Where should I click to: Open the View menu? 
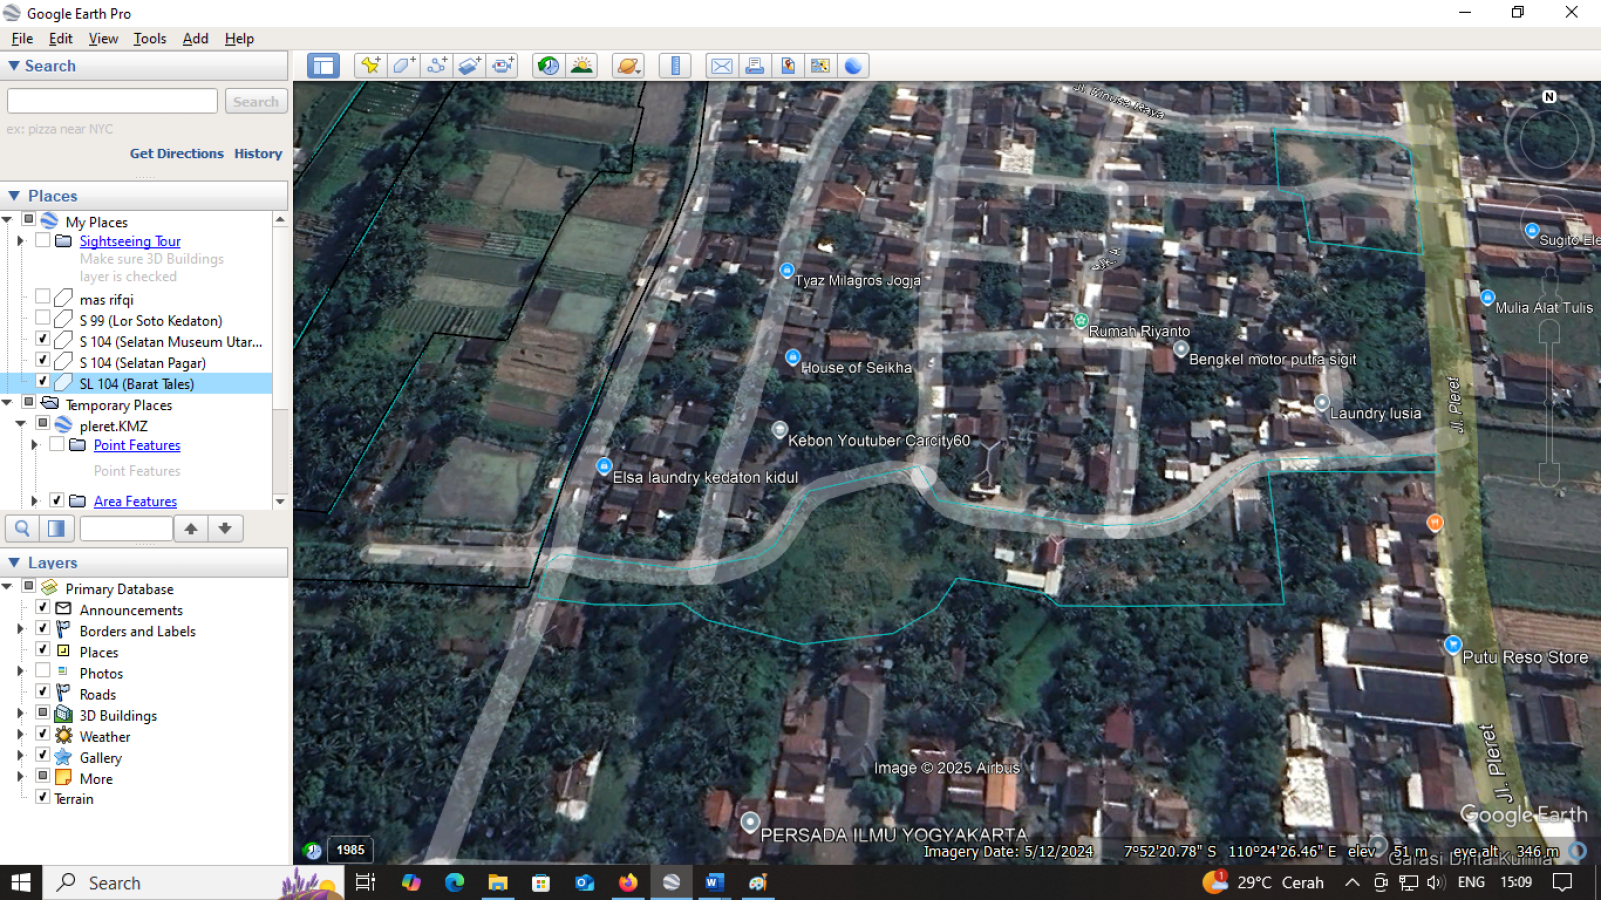(x=103, y=38)
